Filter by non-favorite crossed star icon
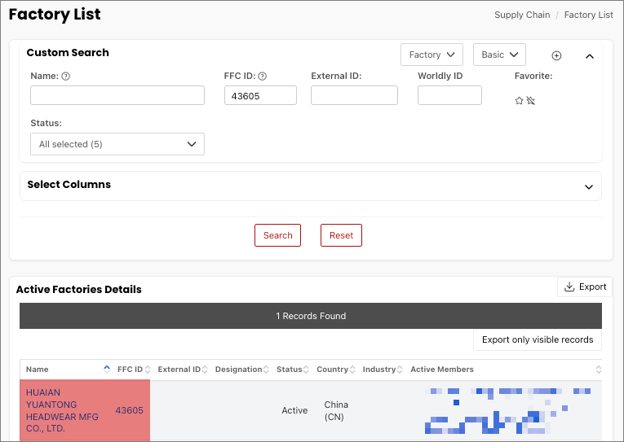Viewport: 624px width, 442px height. pos(530,100)
